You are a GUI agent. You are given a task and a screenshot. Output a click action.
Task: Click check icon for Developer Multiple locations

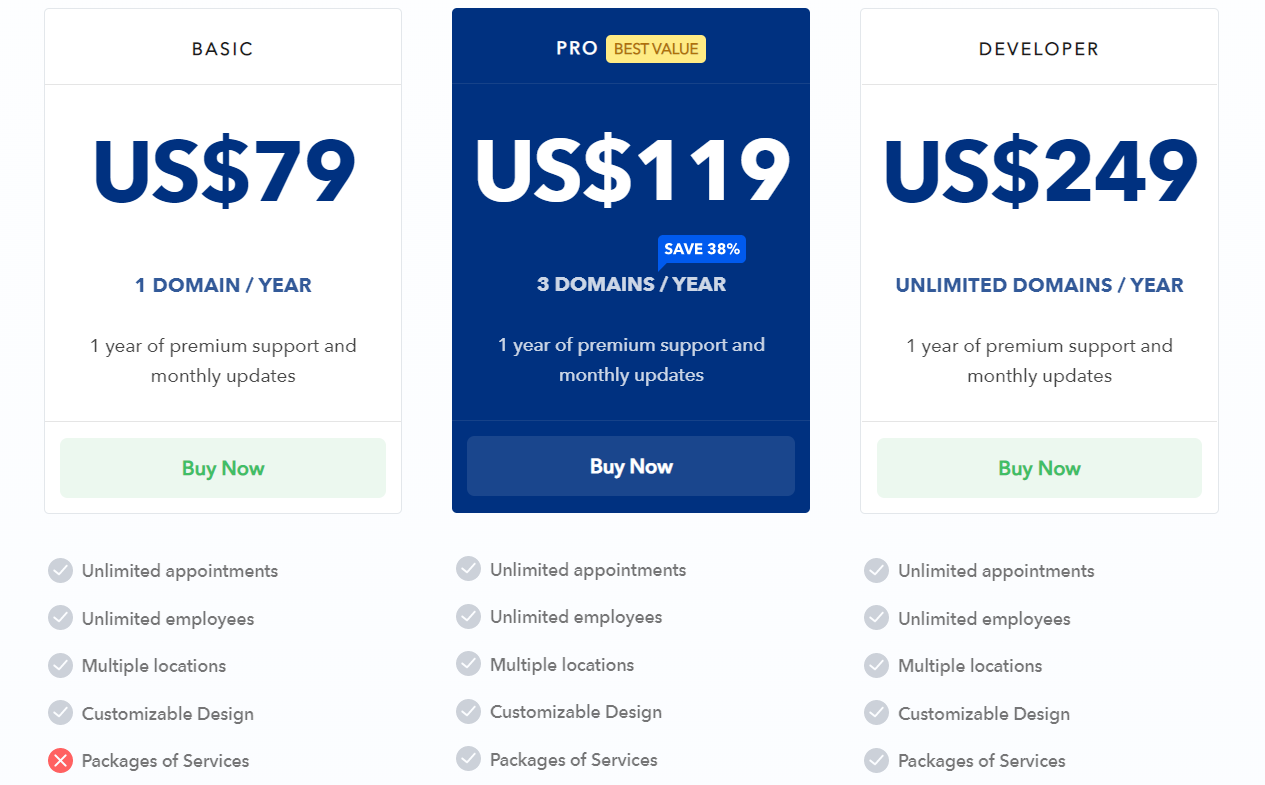point(877,666)
